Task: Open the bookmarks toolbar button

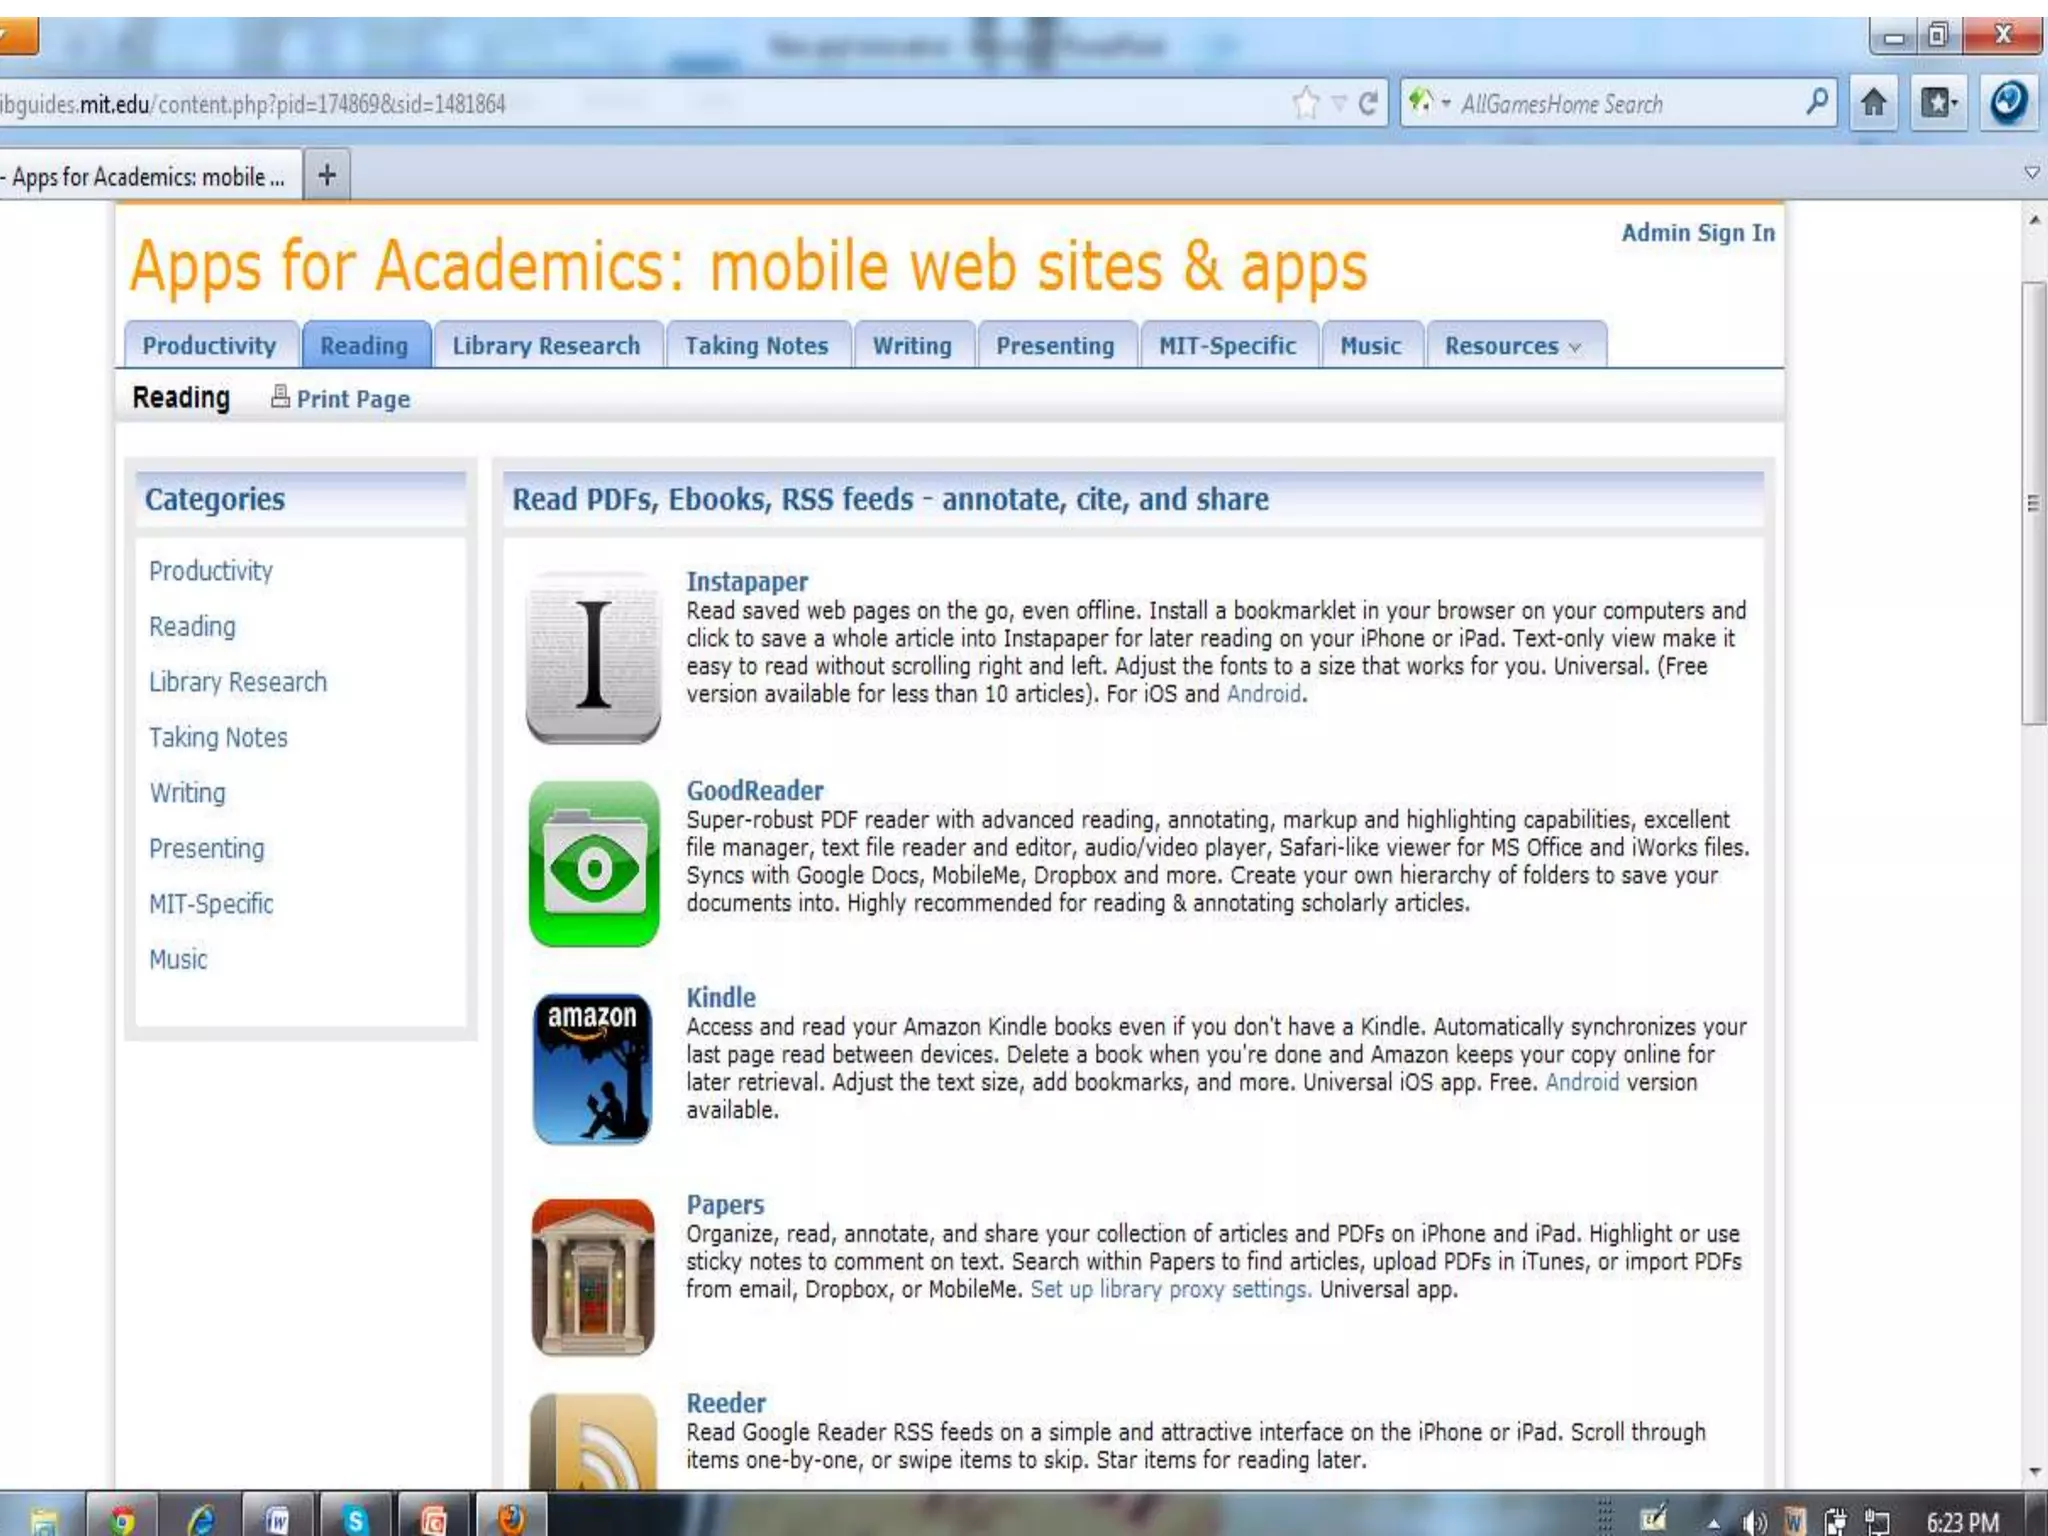Action: [x=1939, y=103]
